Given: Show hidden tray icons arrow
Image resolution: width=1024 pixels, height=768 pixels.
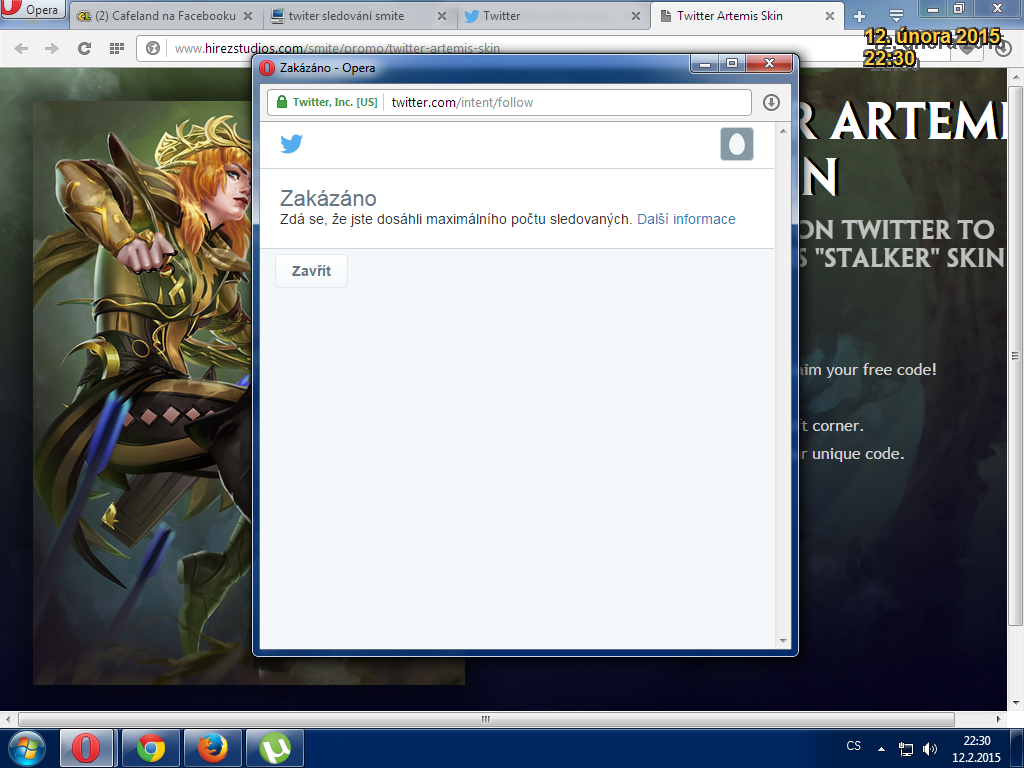Looking at the screenshot, I should [x=881, y=749].
